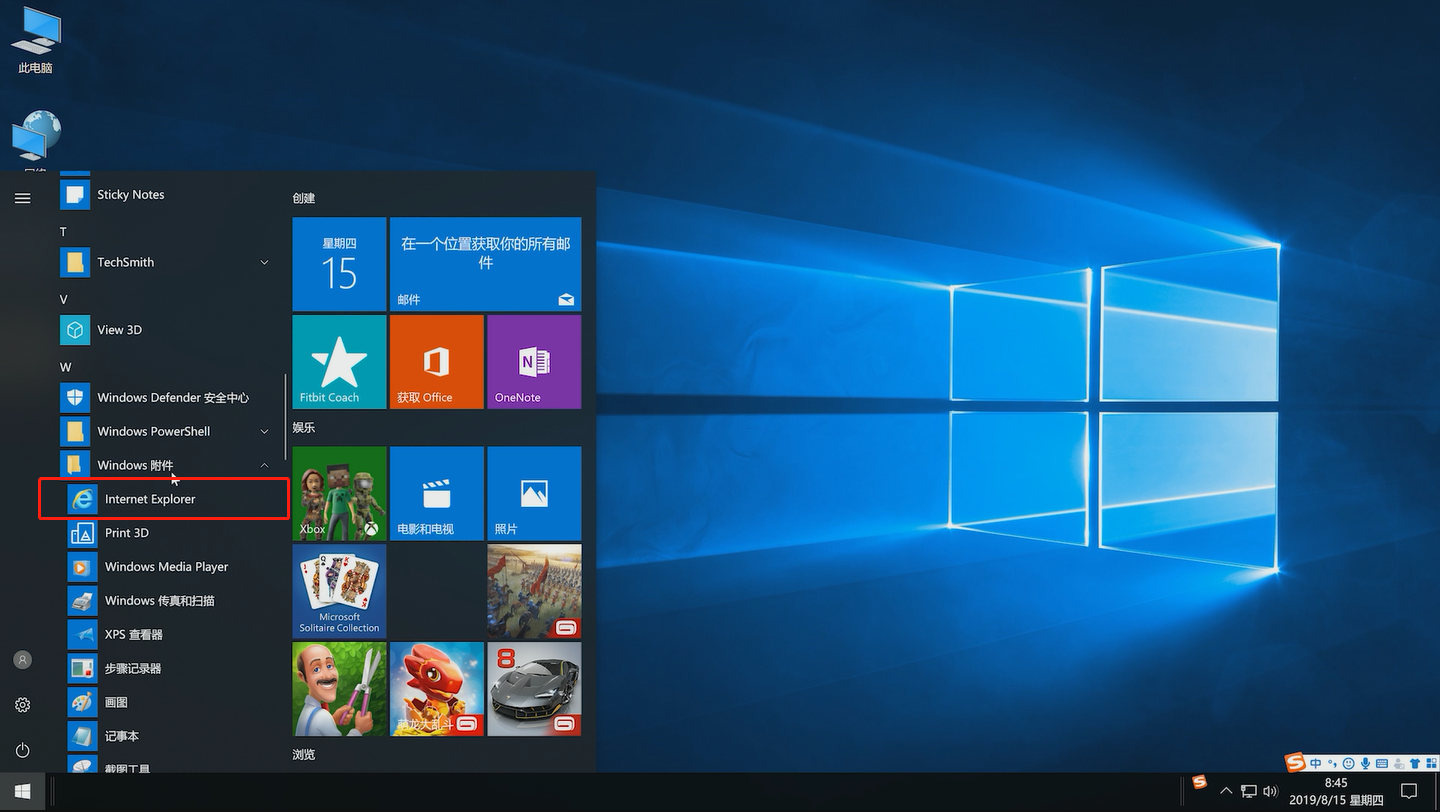Open the Fitbit Coach tile

(x=339, y=362)
